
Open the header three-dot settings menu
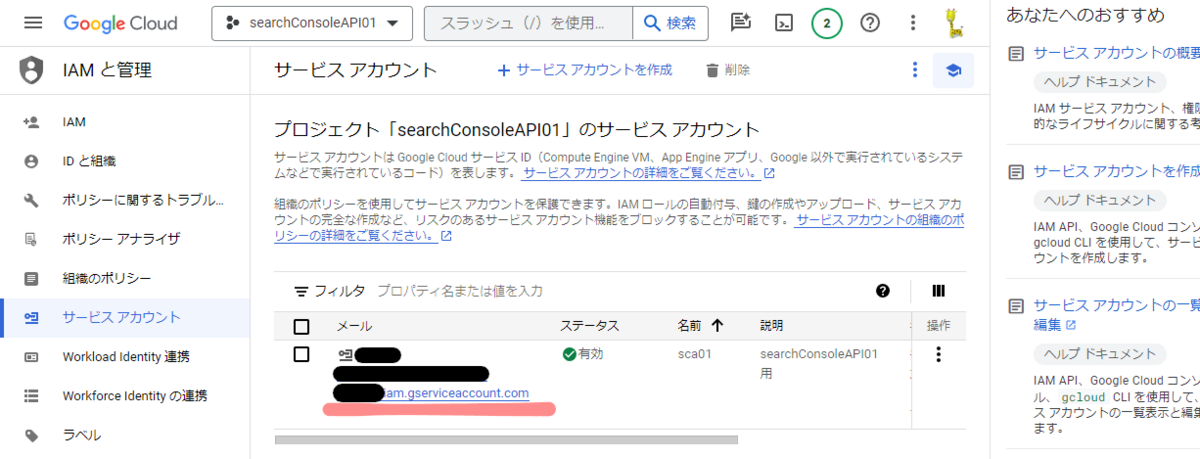click(x=912, y=23)
